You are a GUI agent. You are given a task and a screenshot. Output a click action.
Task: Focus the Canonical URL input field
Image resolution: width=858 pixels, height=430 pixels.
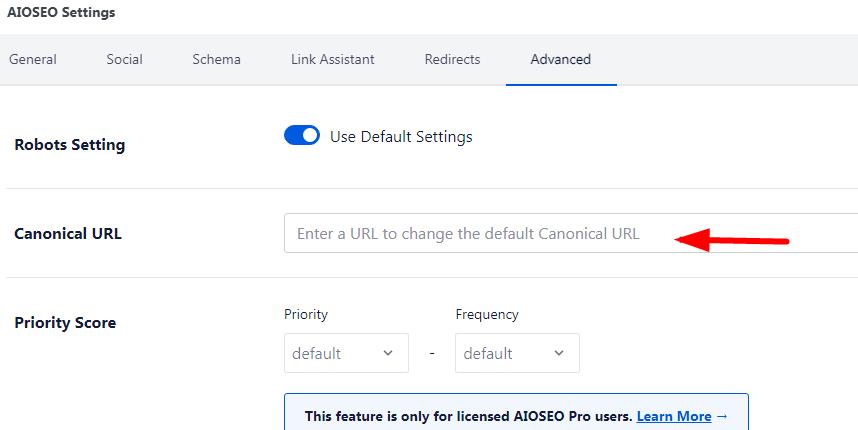pyautogui.click(x=571, y=234)
